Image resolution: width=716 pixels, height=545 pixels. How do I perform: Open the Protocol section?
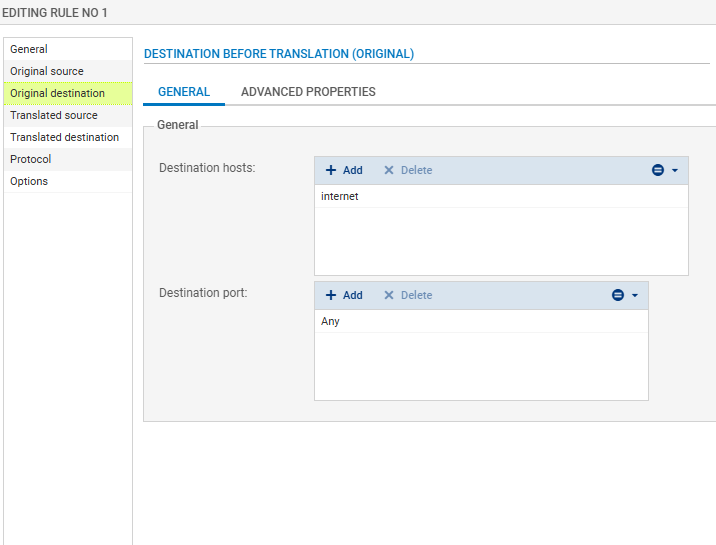[30, 159]
